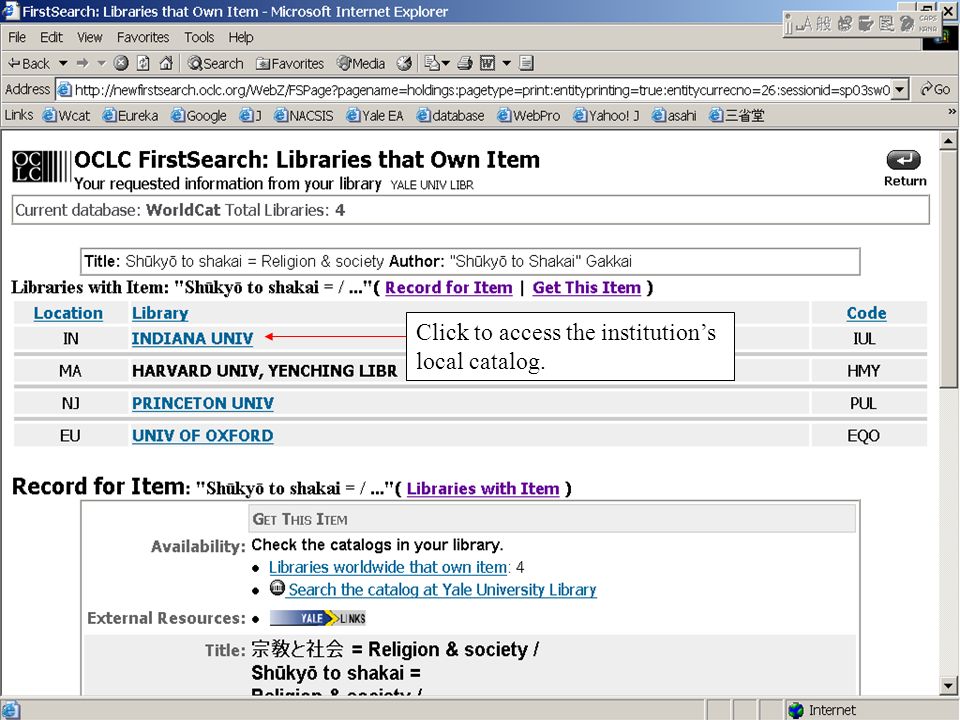Sort by the Code column header
Image resolution: width=960 pixels, height=720 pixels.
(x=866, y=313)
